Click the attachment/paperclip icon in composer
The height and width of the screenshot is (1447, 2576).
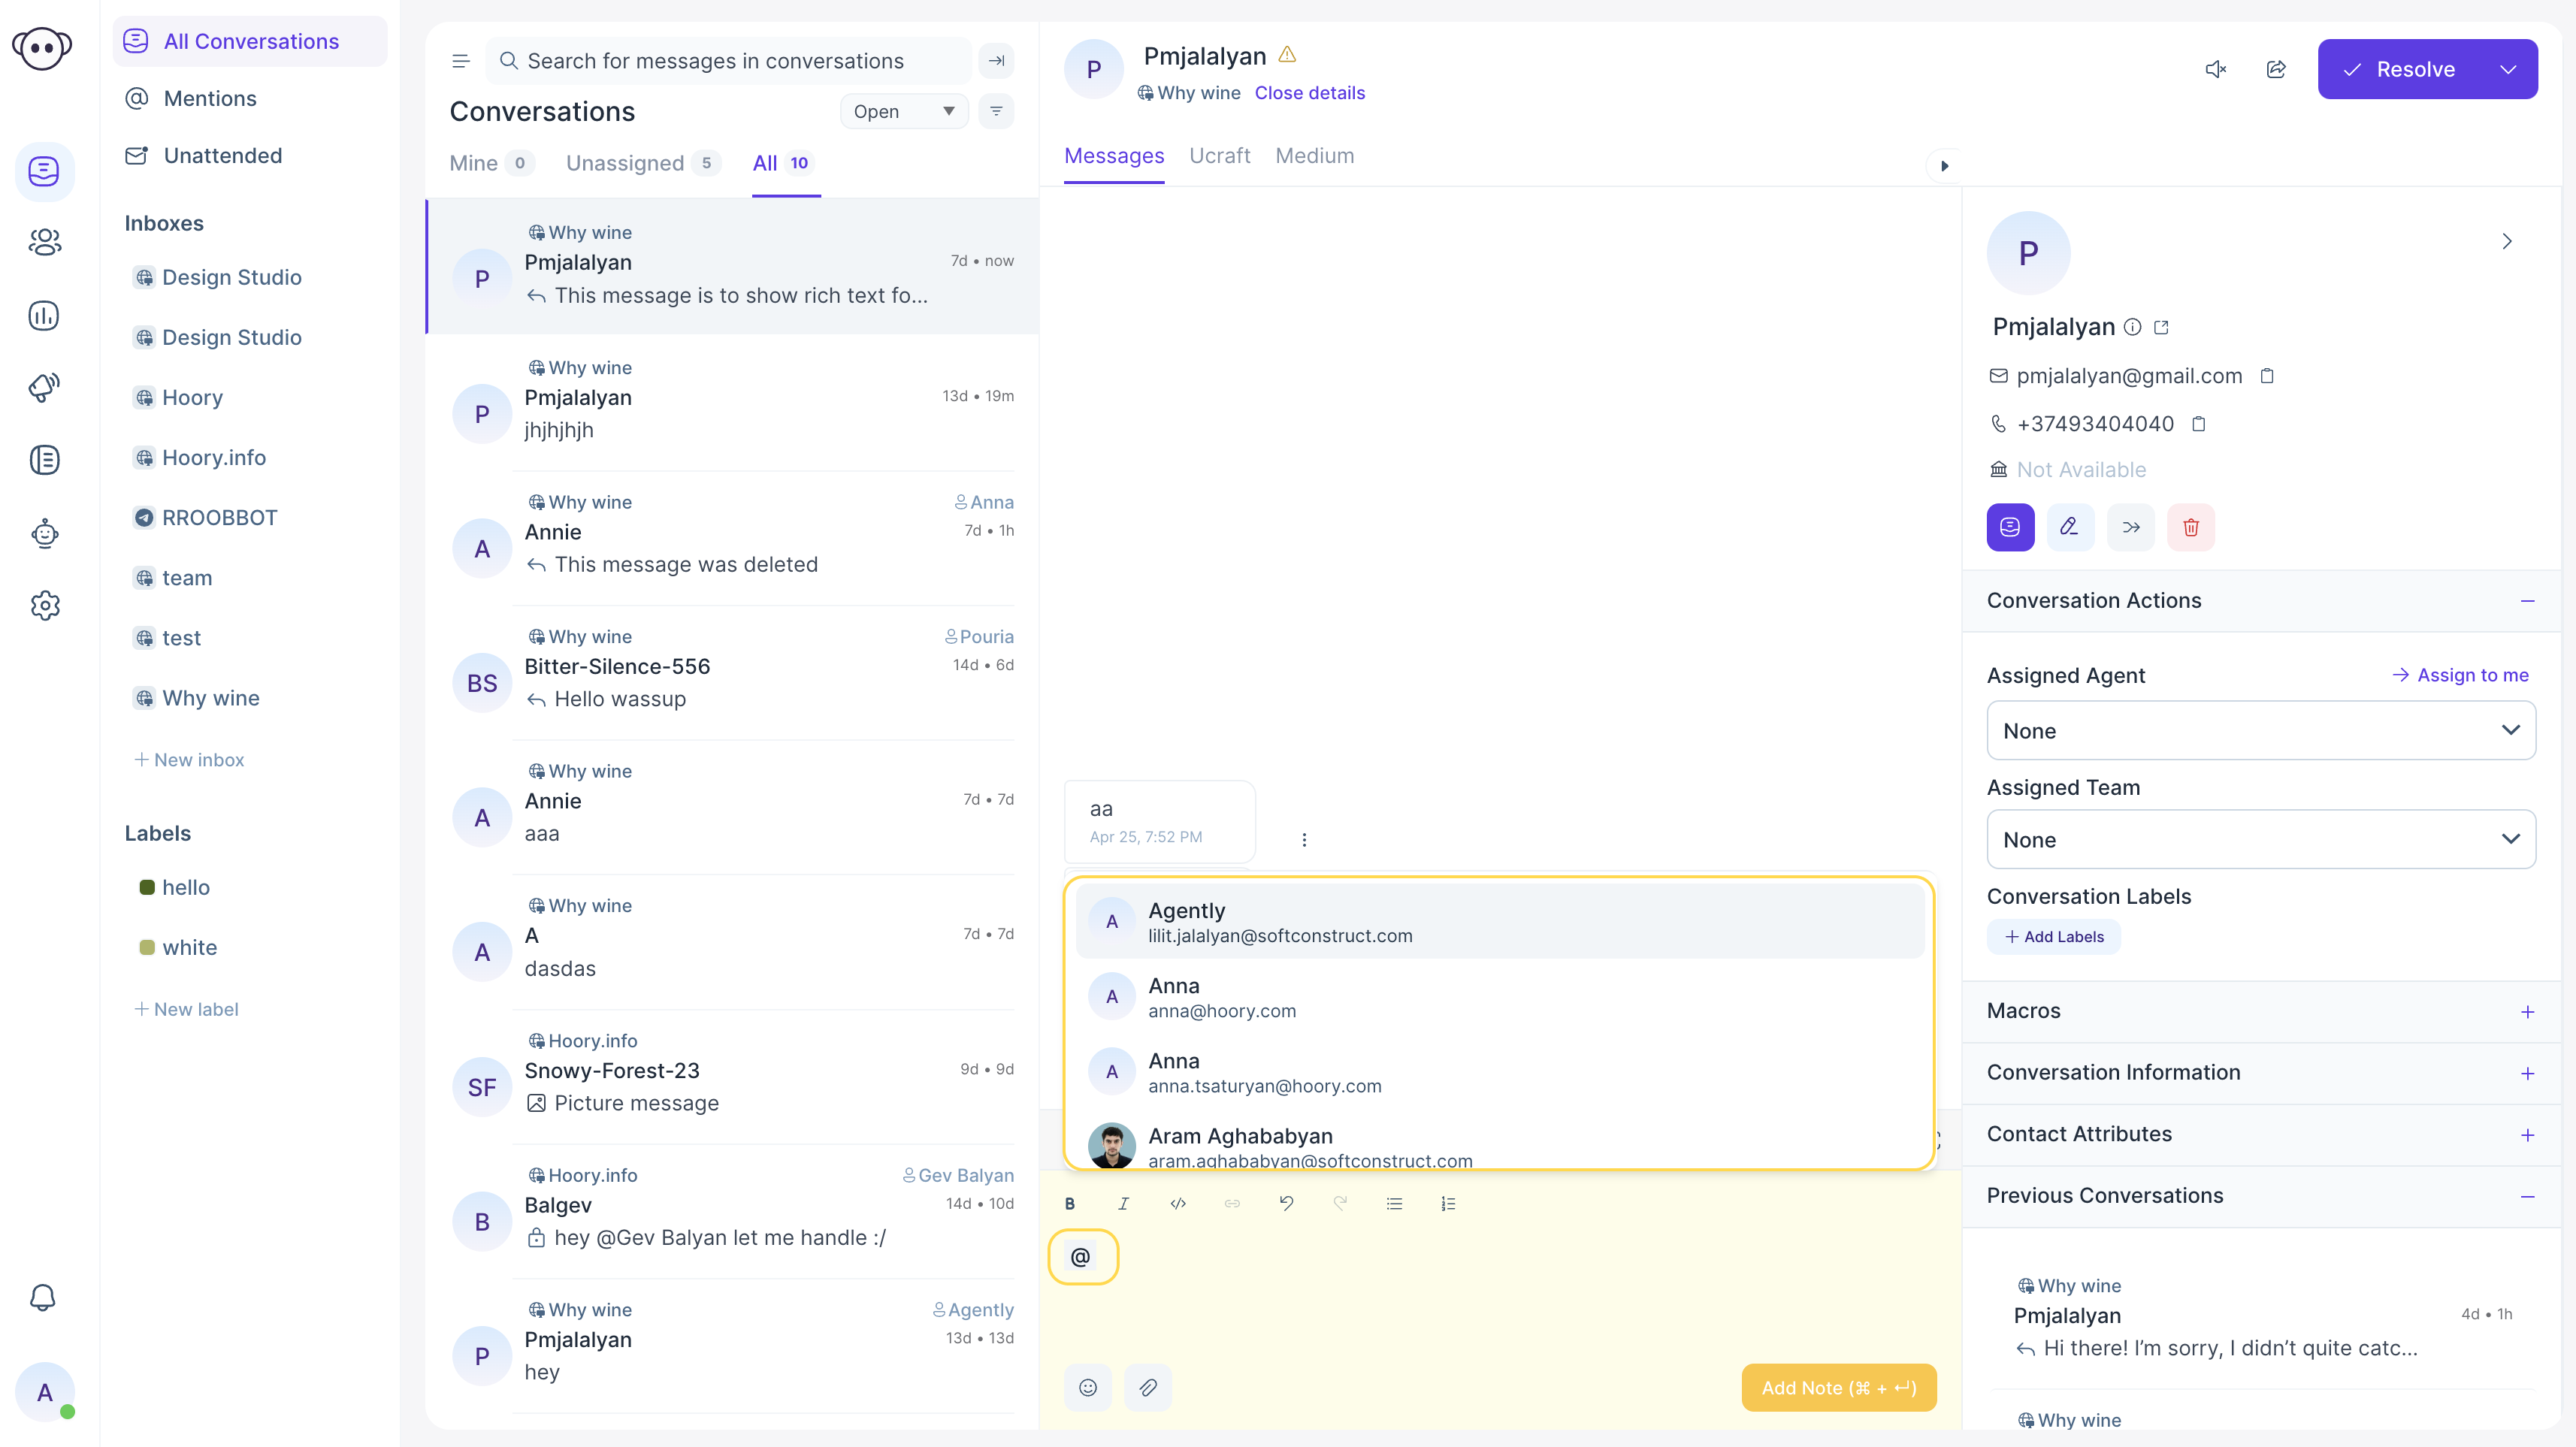click(x=1147, y=1387)
